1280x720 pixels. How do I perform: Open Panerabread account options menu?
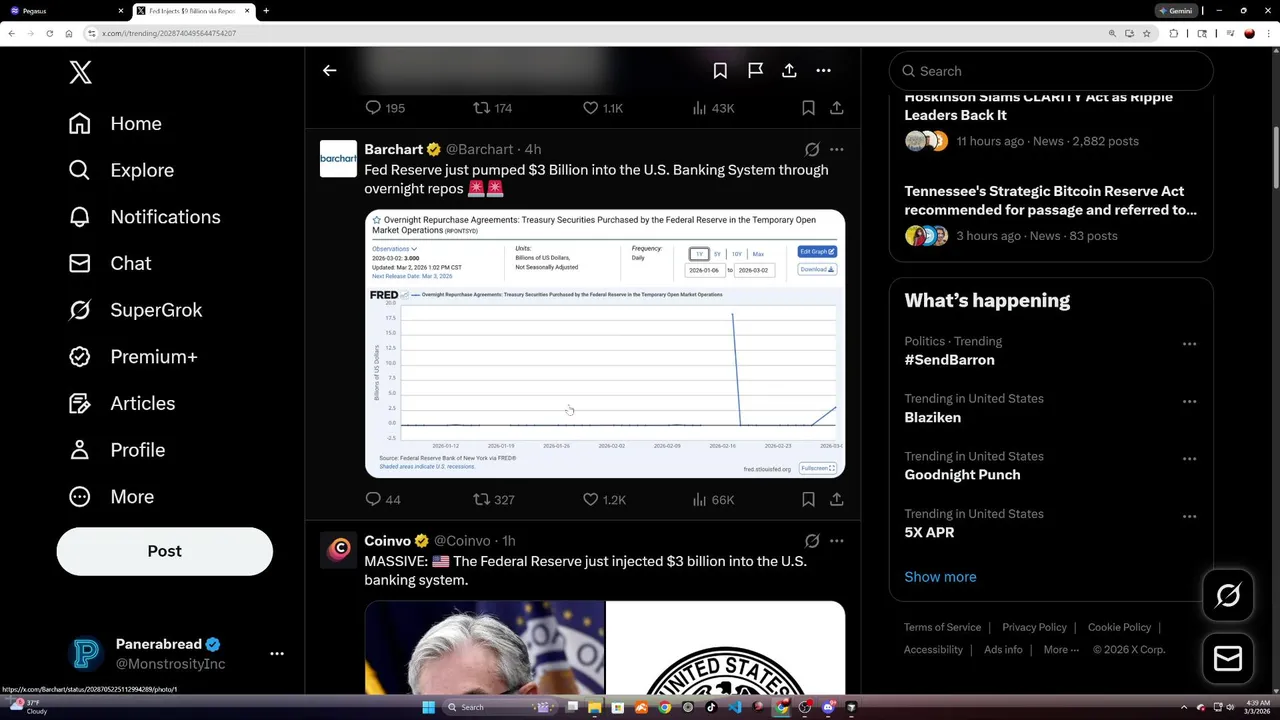pos(277,654)
